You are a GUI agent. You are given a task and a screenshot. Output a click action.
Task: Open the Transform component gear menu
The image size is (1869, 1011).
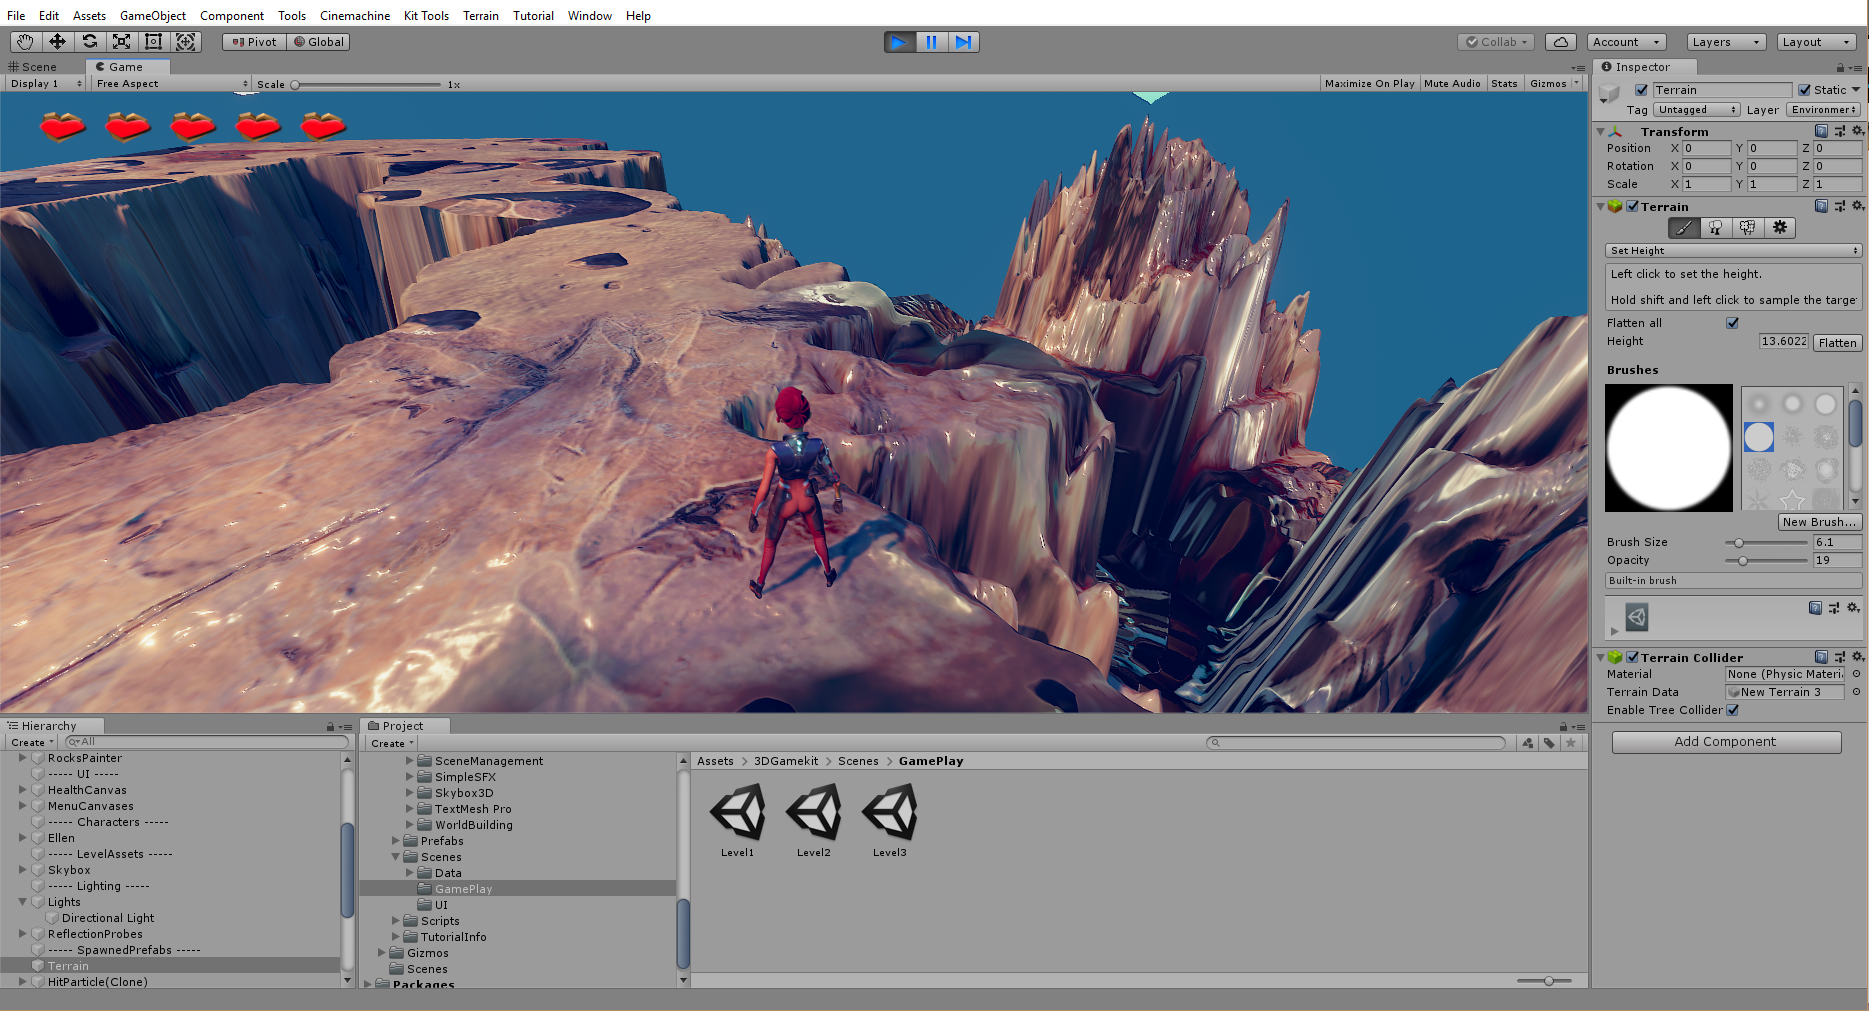click(x=1858, y=131)
